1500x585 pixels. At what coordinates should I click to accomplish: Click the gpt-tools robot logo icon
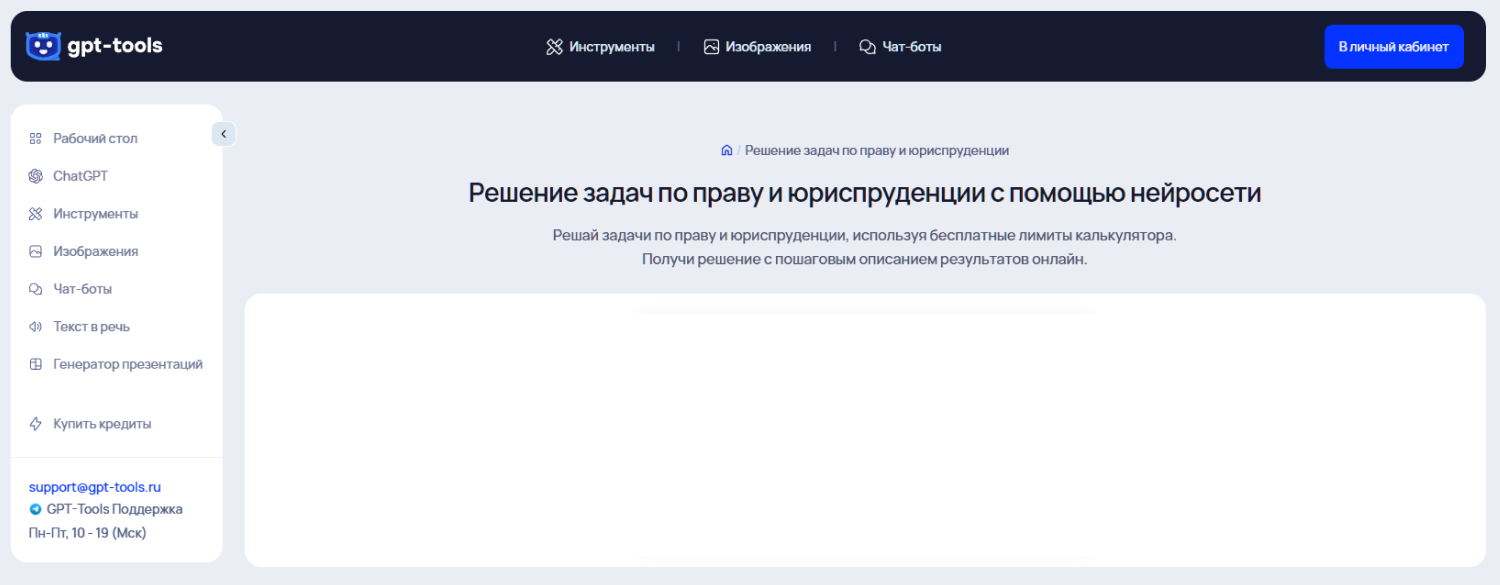[x=41, y=45]
